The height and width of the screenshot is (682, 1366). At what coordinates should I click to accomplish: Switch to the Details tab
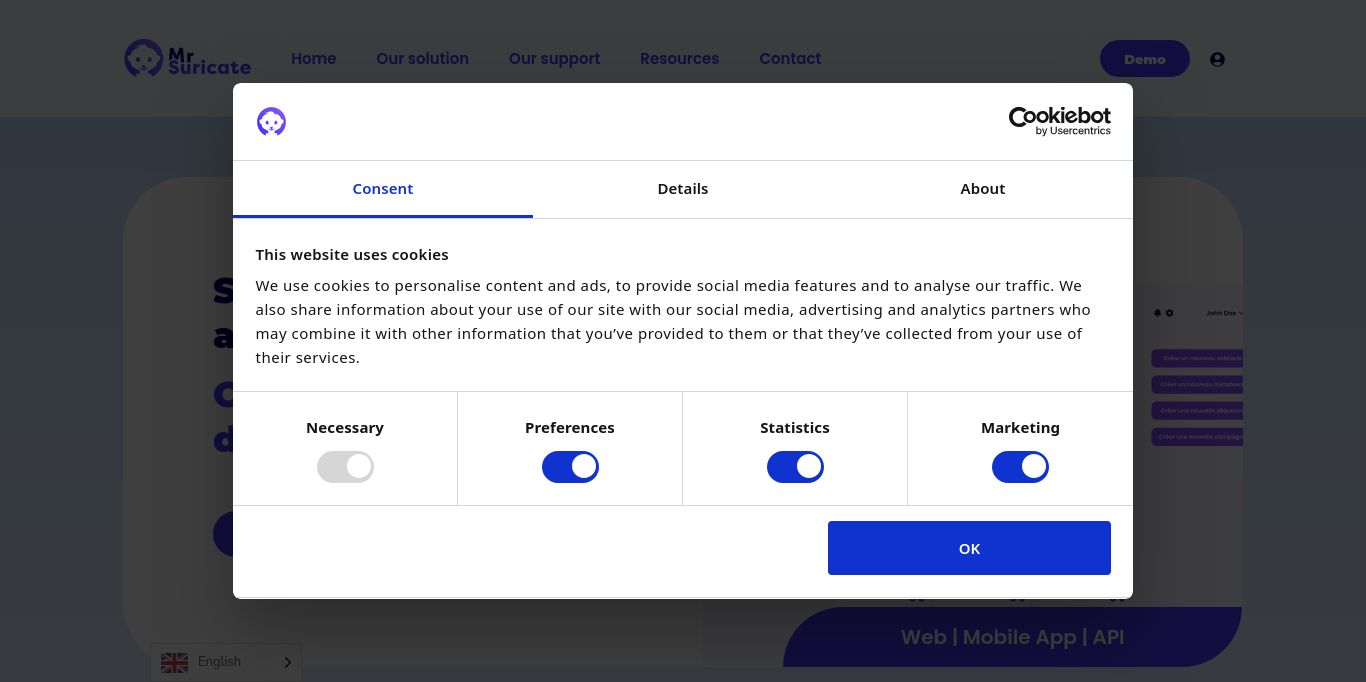[x=683, y=189]
